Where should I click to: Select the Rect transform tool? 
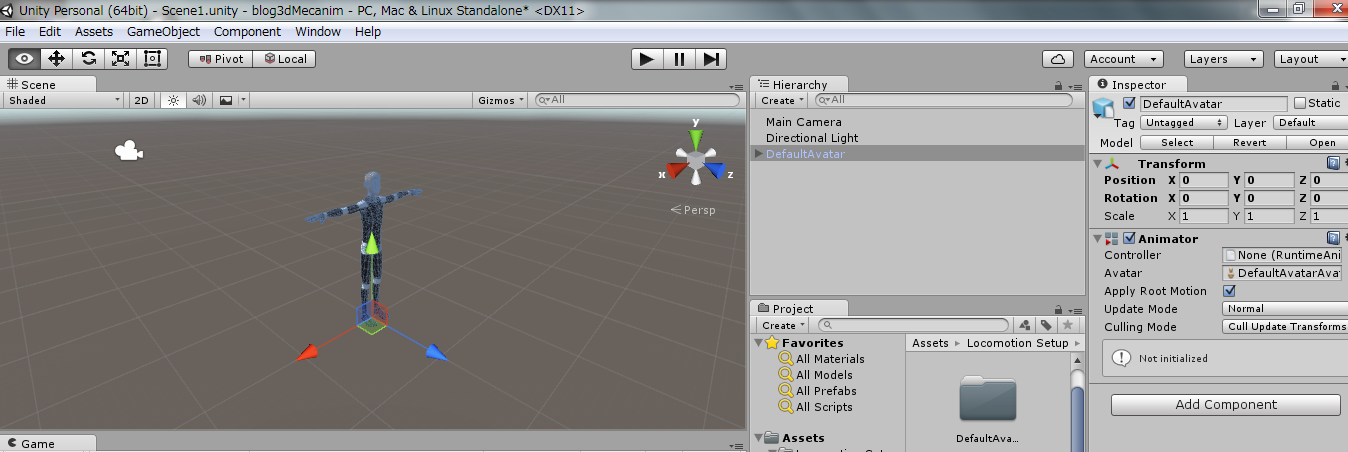pos(153,59)
